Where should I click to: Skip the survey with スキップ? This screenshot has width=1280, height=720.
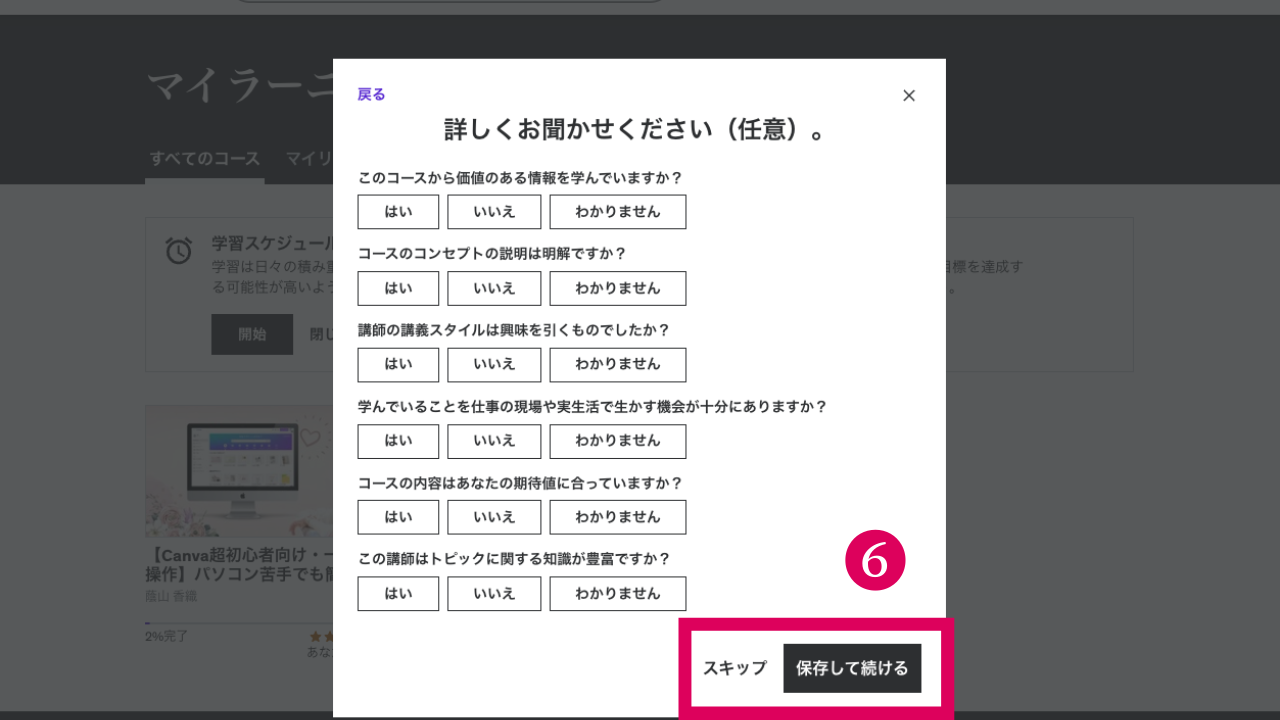click(x=736, y=668)
